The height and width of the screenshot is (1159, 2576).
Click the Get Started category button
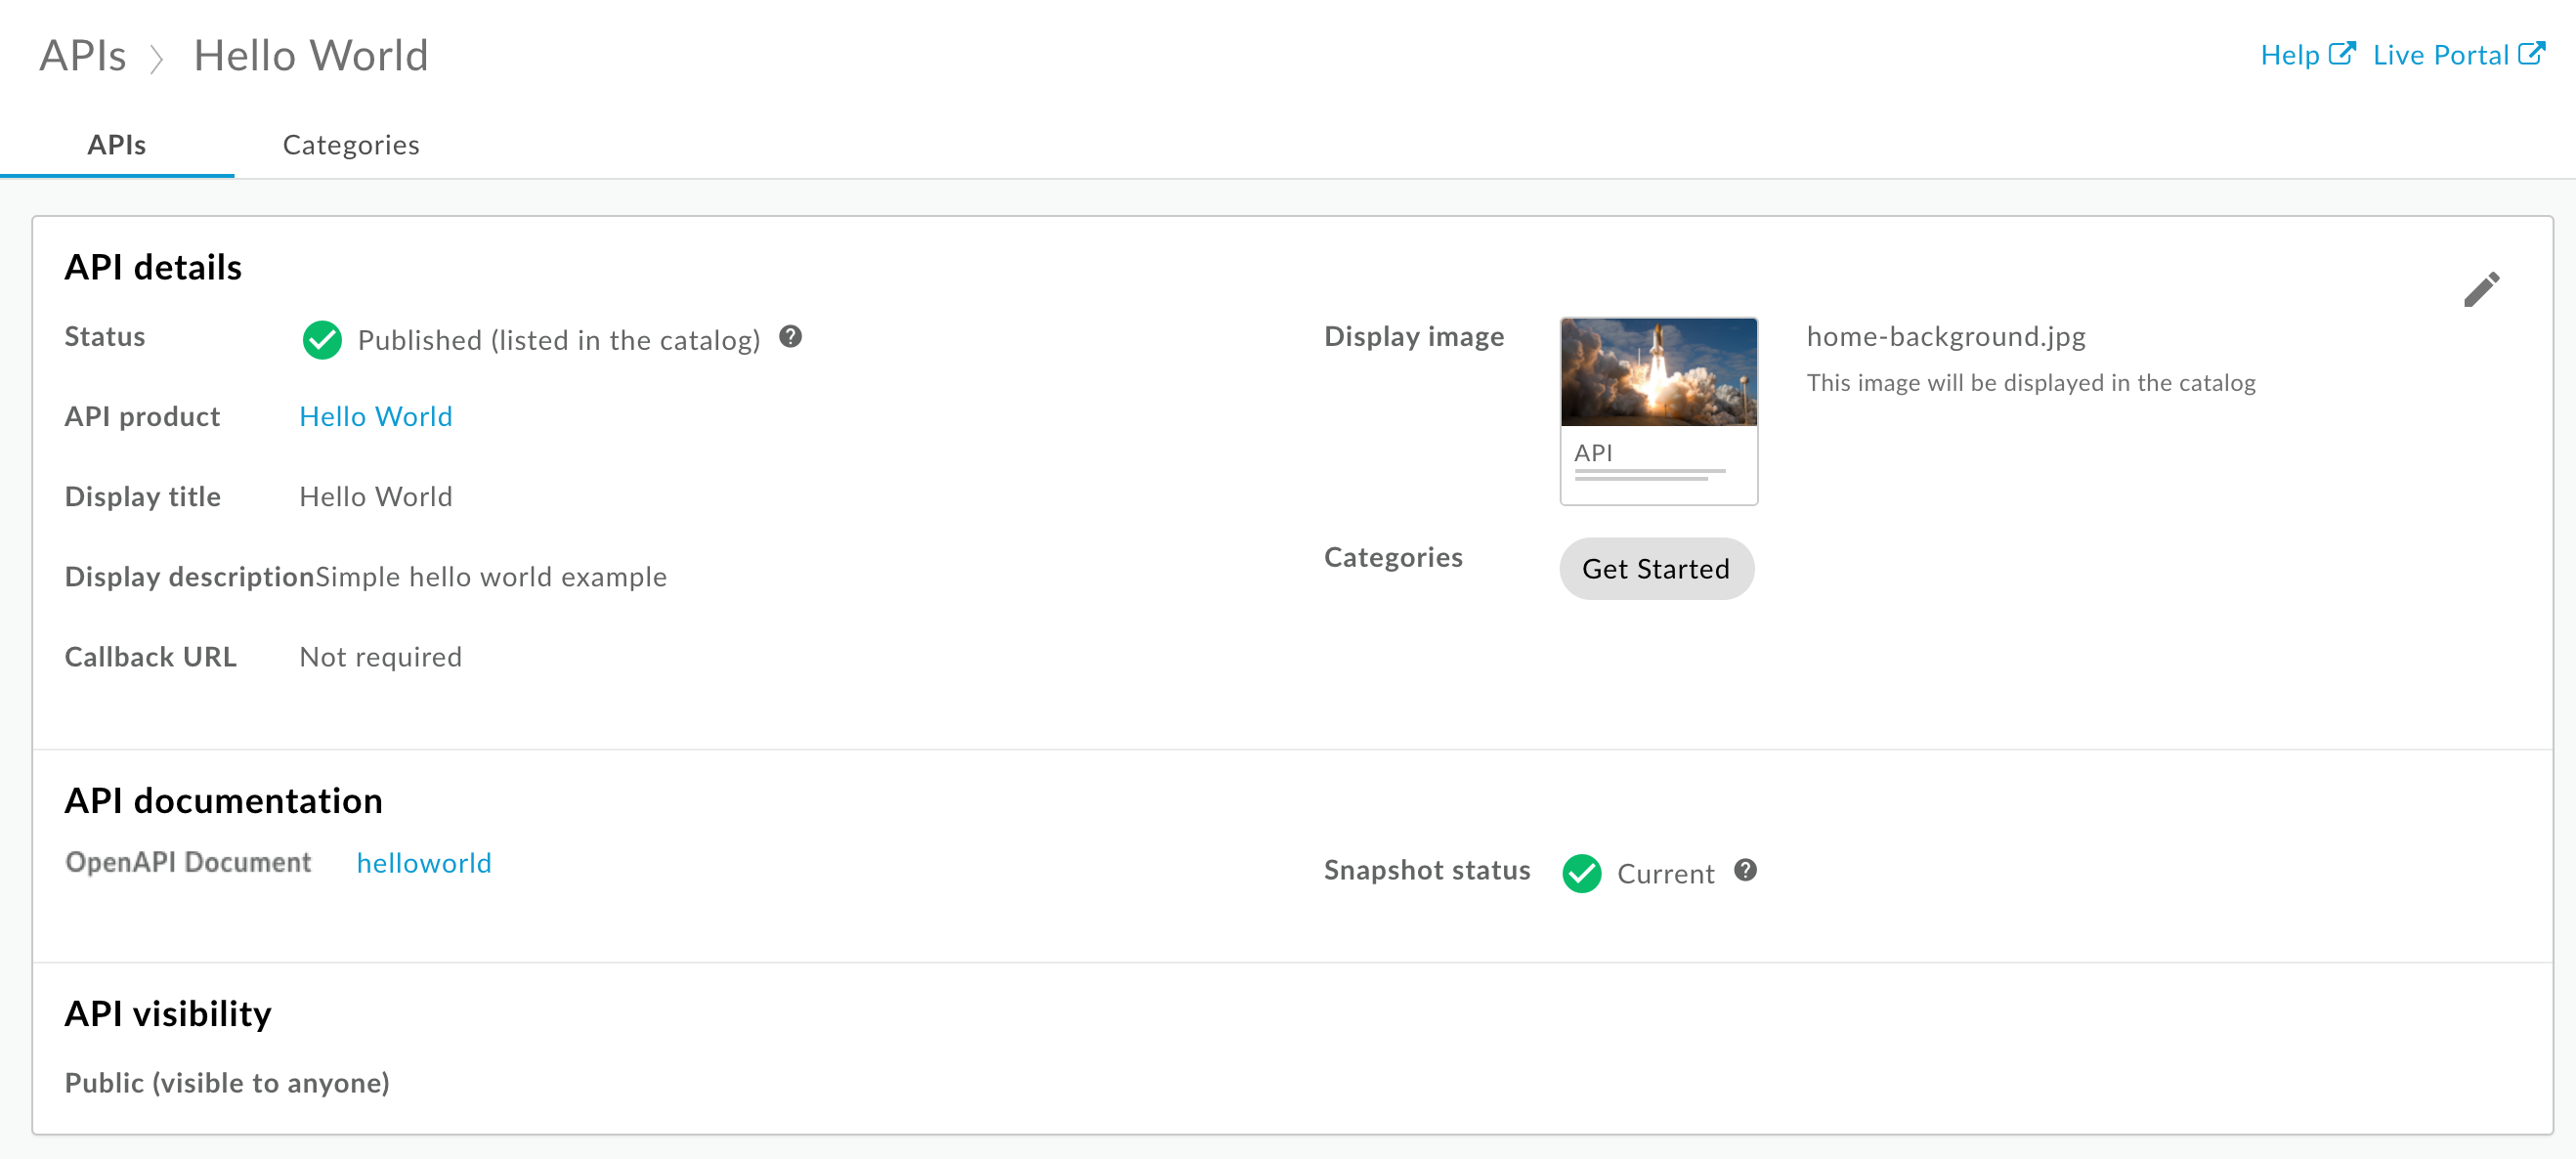click(x=1656, y=567)
